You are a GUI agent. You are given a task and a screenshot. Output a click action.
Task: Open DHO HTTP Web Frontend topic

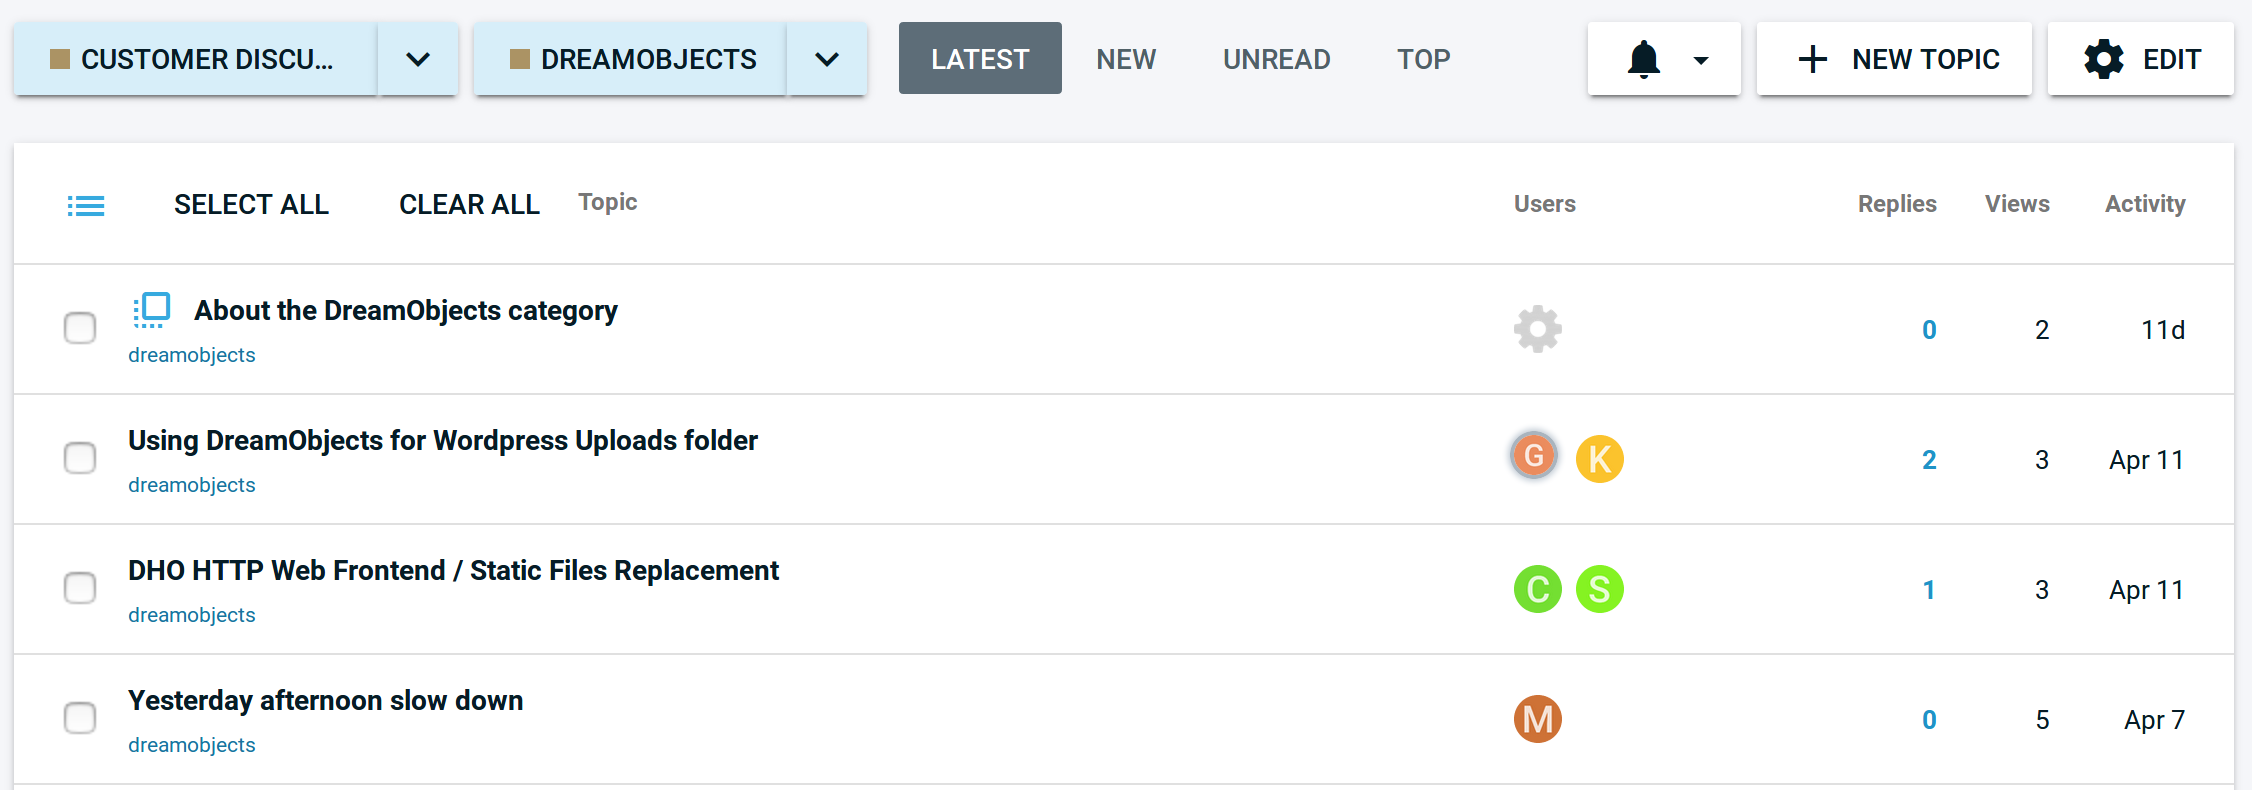pyautogui.click(x=453, y=571)
